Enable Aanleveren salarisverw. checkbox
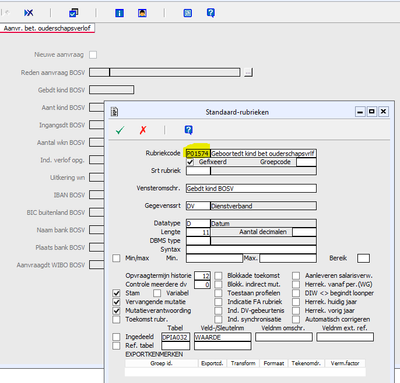400x383 pixels. tap(296, 276)
